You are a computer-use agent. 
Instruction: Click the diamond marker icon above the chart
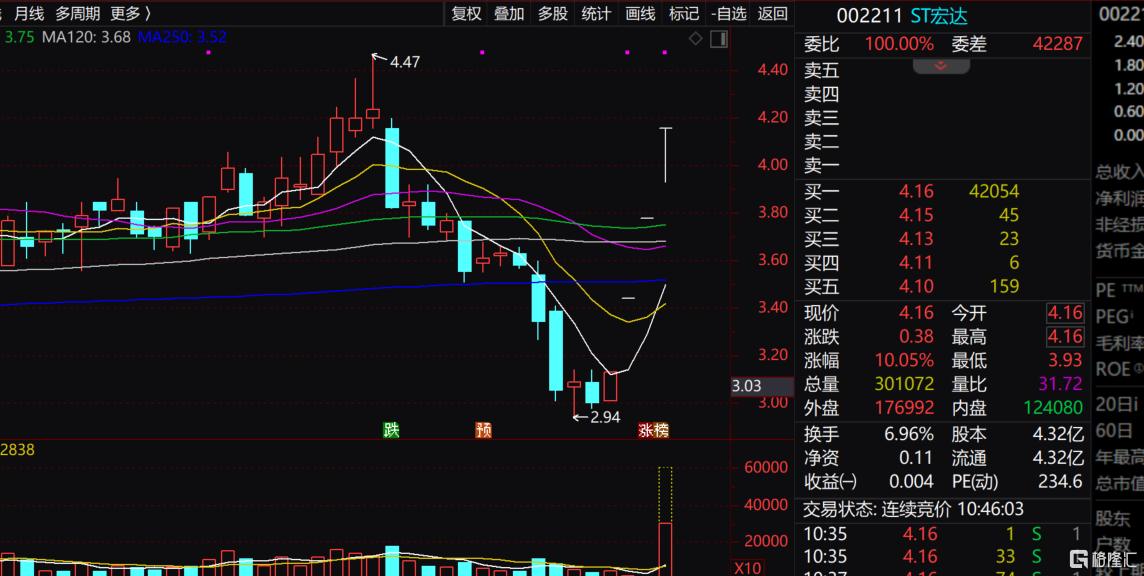(x=696, y=39)
